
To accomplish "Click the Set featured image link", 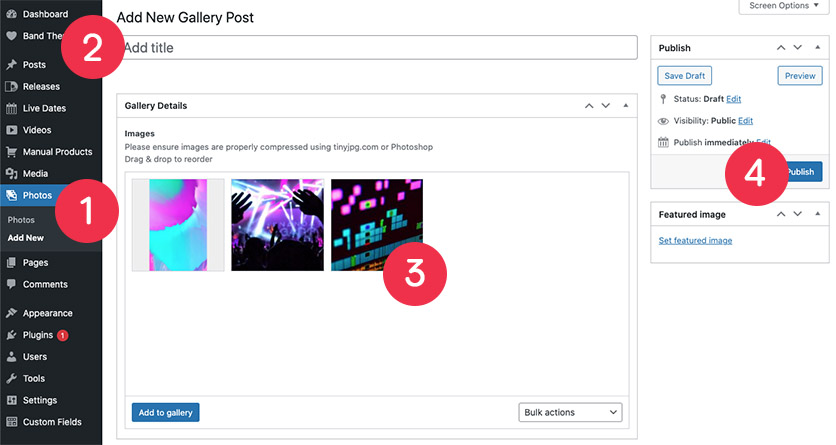I will [x=695, y=240].
